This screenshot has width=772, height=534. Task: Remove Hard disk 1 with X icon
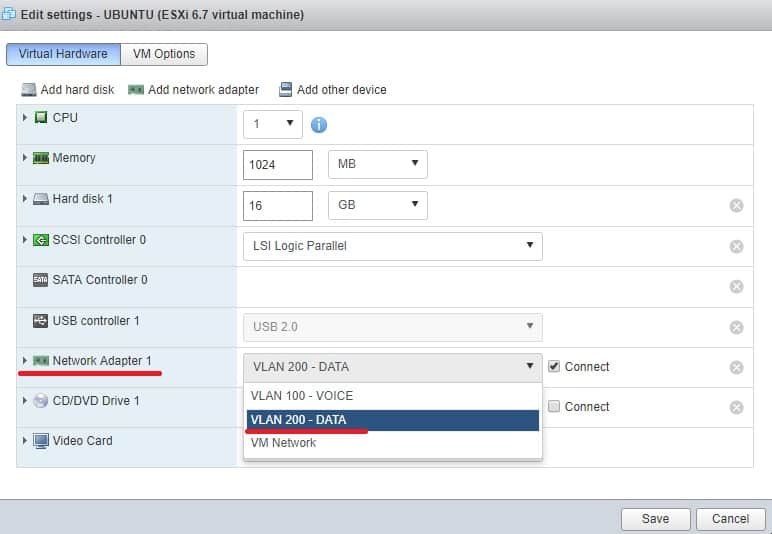click(x=736, y=206)
